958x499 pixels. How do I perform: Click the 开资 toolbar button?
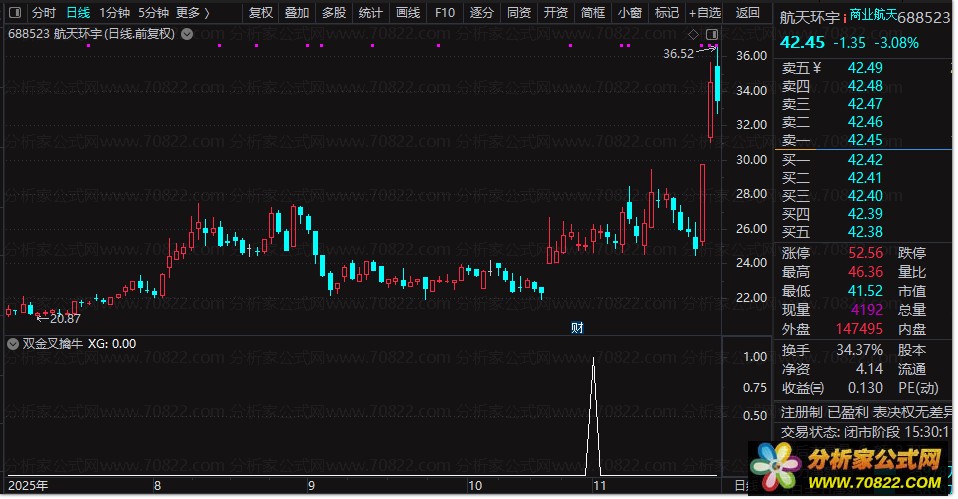pyautogui.click(x=555, y=12)
